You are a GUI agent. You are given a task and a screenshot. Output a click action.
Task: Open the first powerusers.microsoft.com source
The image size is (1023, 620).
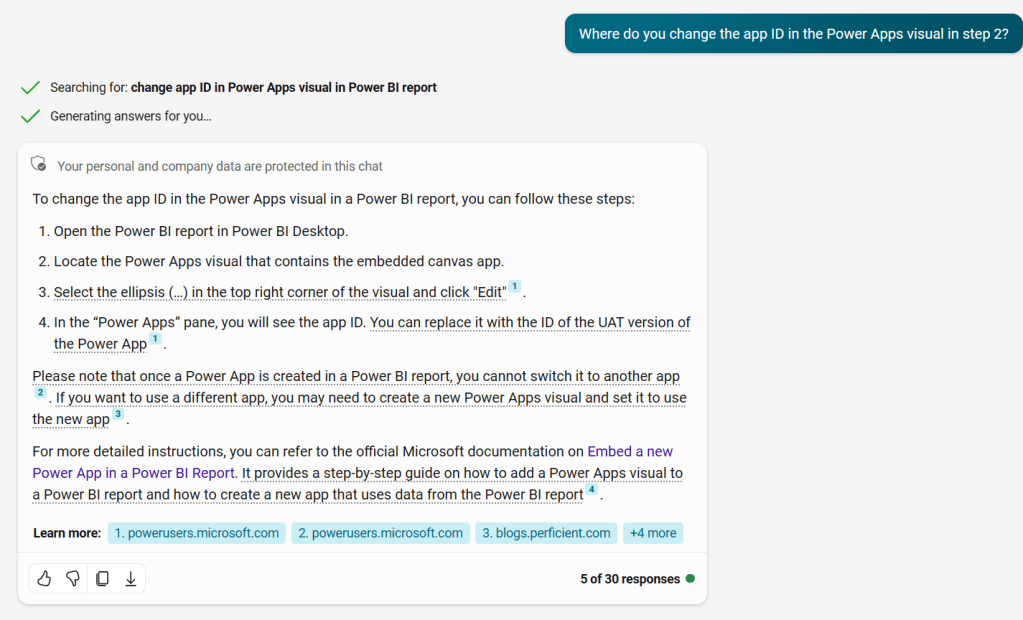pyautogui.click(x=197, y=533)
